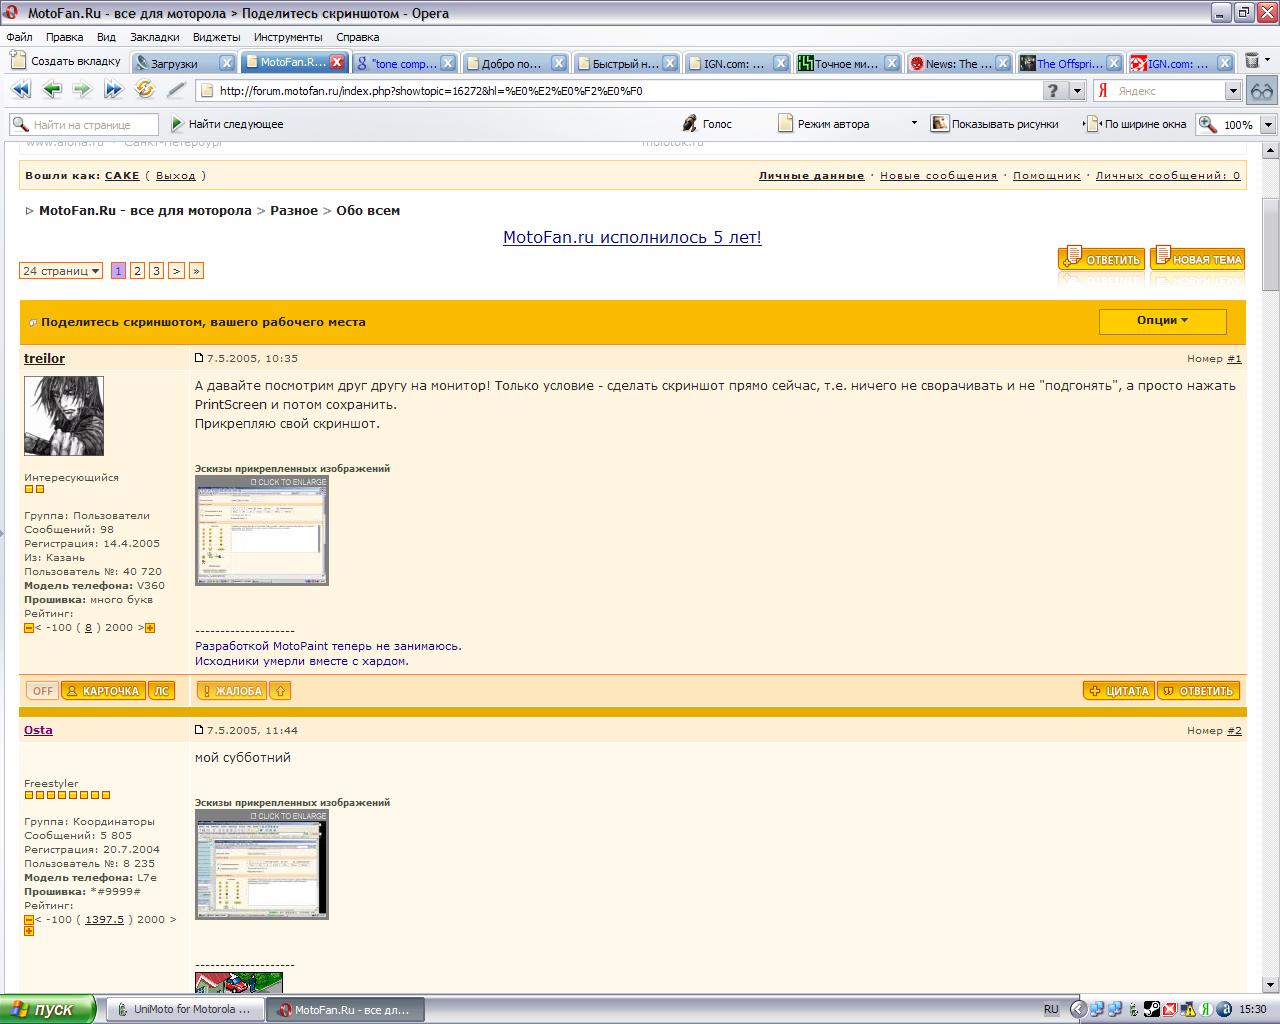Open the 24 страниц page dropdown
This screenshot has height=1024, width=1280.
pyautogui.click(x=61, y=270)
